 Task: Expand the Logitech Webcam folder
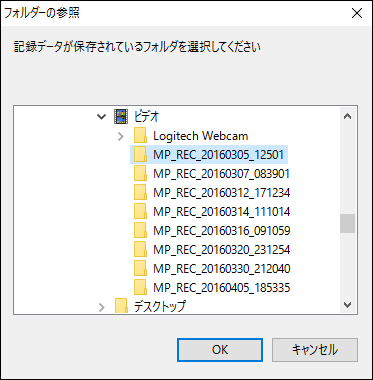click(x=121, y=136)
